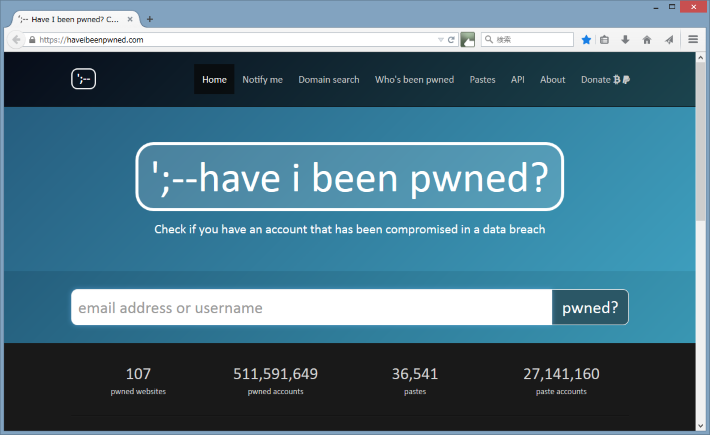This screenshot has width=710, height=435.
Task: Reload the page with refresh icon
Action: point(451,40)
